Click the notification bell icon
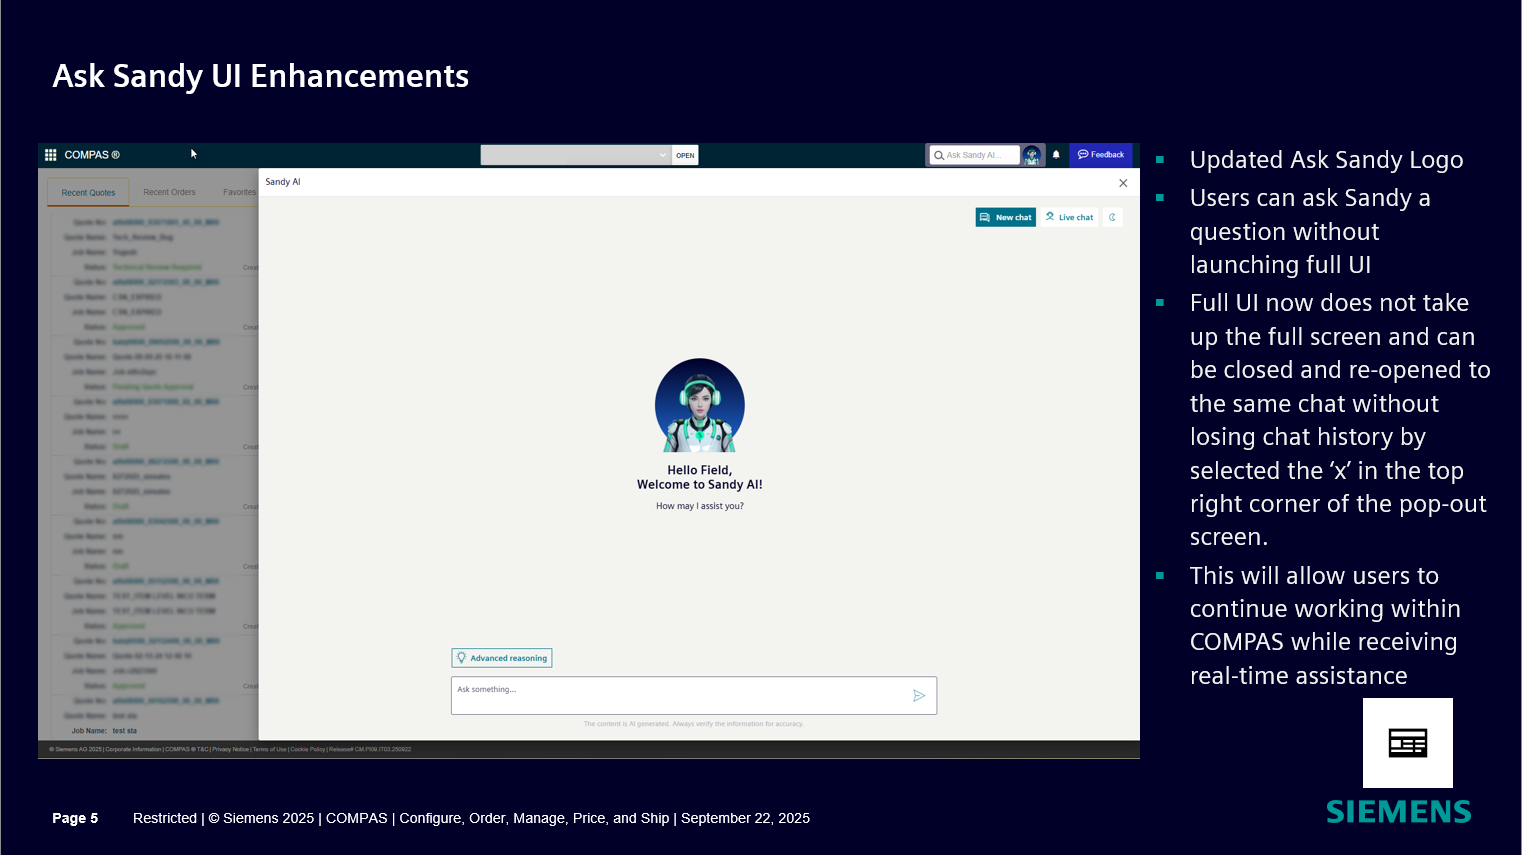 pyautogui.click(x=1056, y=155)
